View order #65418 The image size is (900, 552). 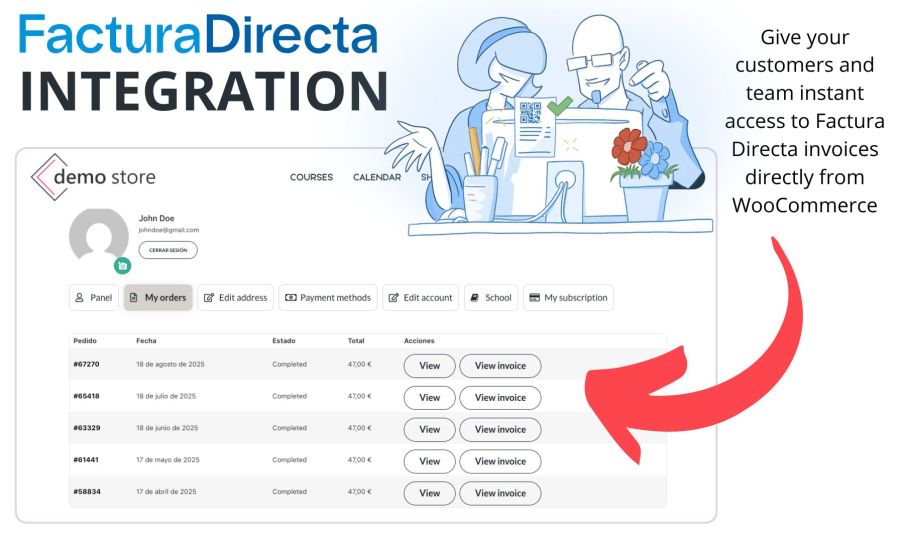429,398
